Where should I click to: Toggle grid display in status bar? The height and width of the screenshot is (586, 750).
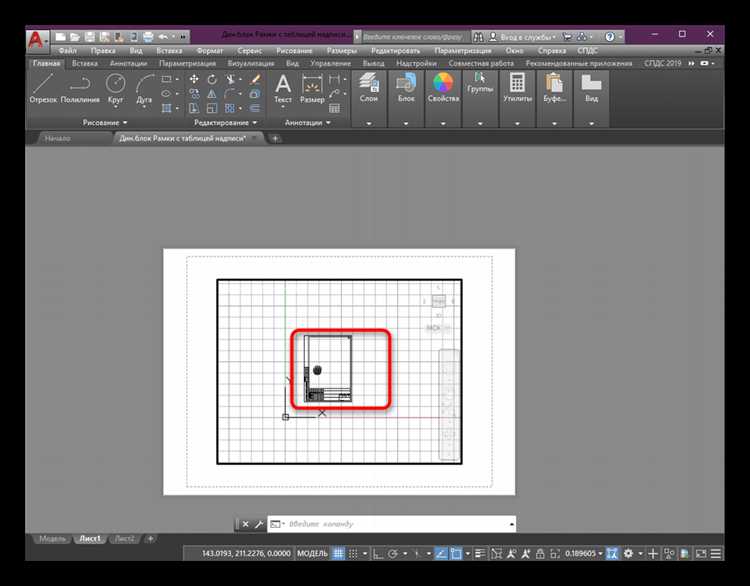pos(338,554)
